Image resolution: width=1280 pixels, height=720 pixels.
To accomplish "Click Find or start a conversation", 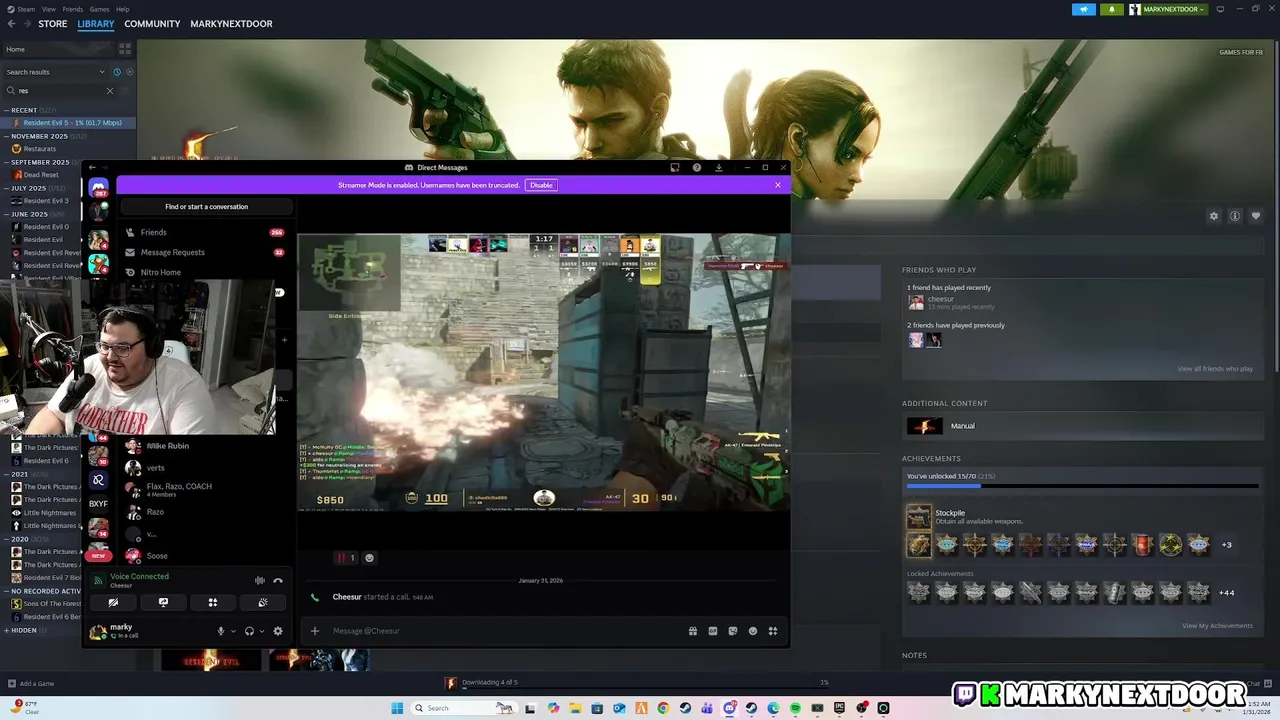I will click(207, 207).
